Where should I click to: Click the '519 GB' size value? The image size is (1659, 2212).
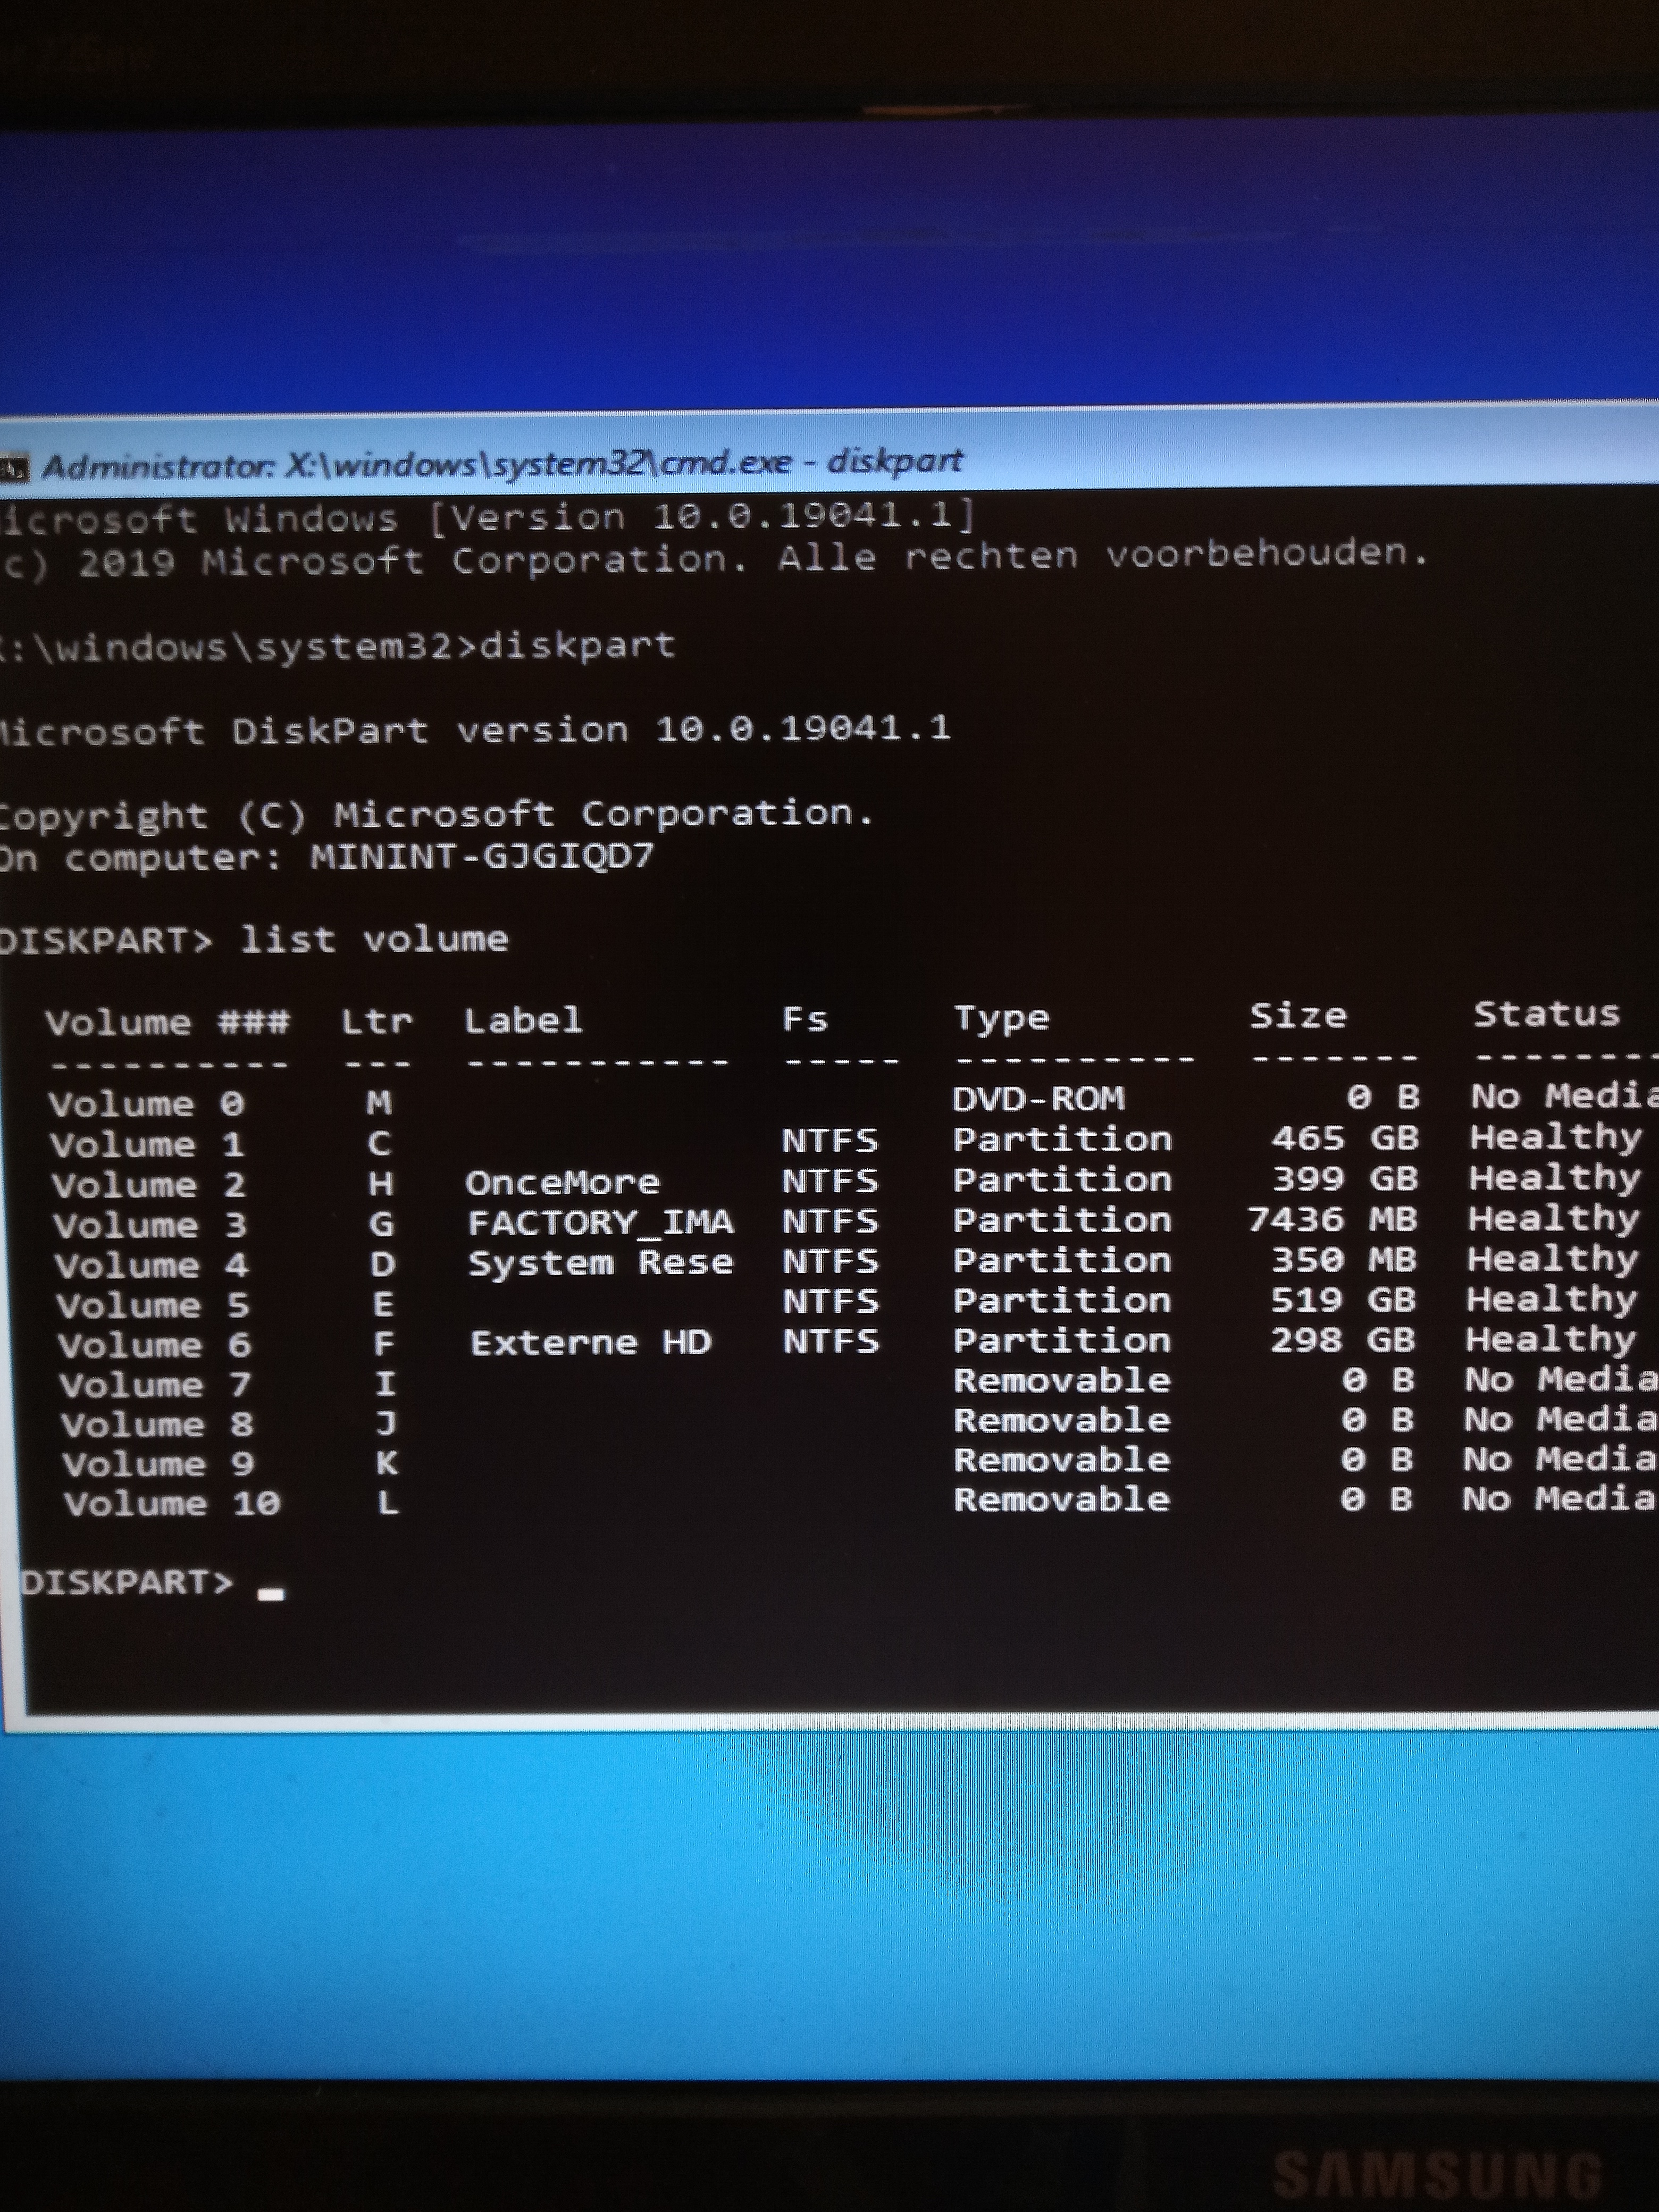(x=1343, y=1299)
